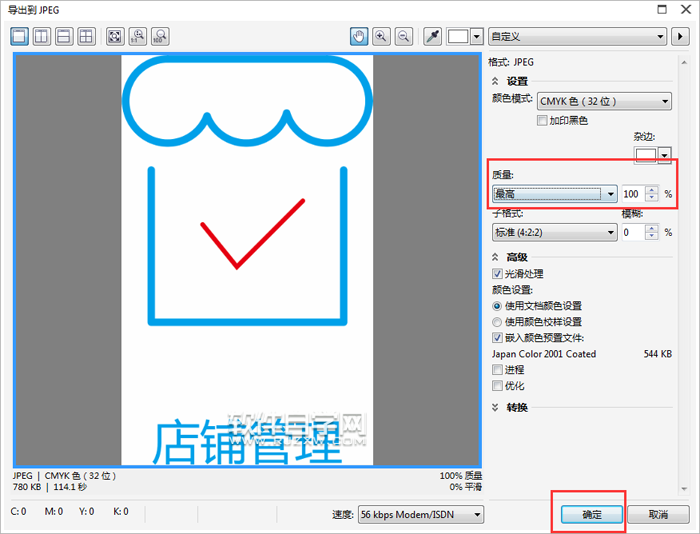Click the preset flyout arrow button
The width and height of the screenshot is (700, 534).
[x=680, y=36]
